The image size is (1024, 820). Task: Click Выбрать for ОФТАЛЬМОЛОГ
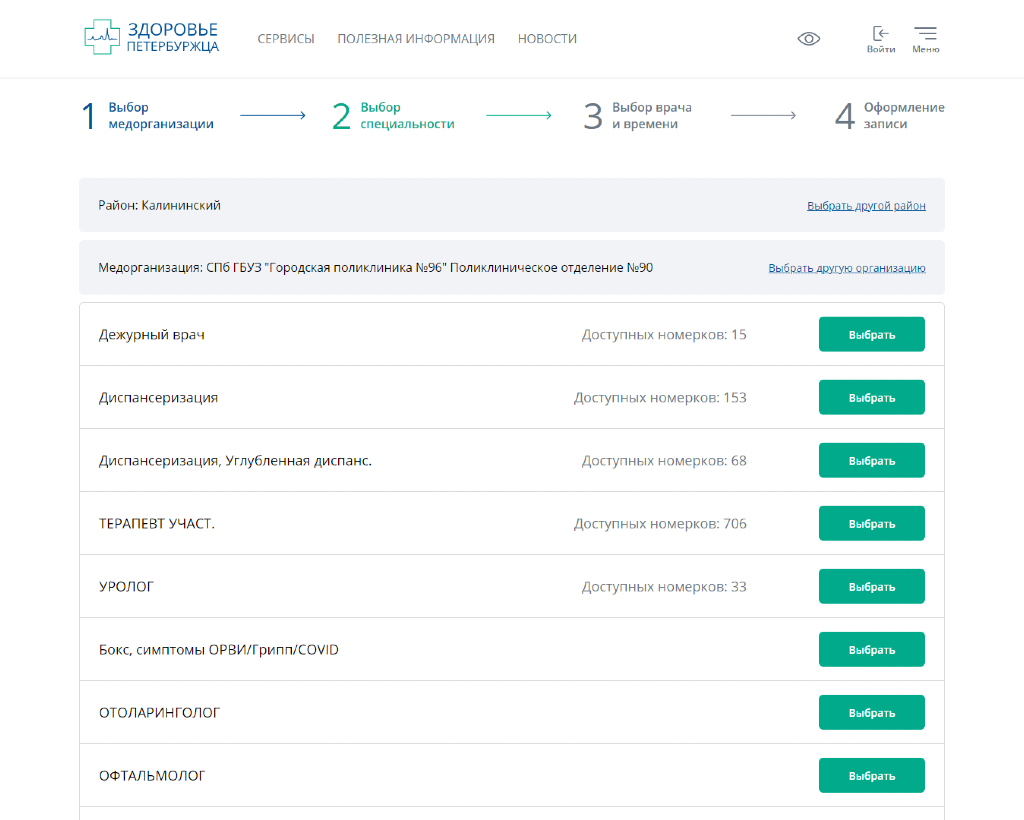click(872, 776)
